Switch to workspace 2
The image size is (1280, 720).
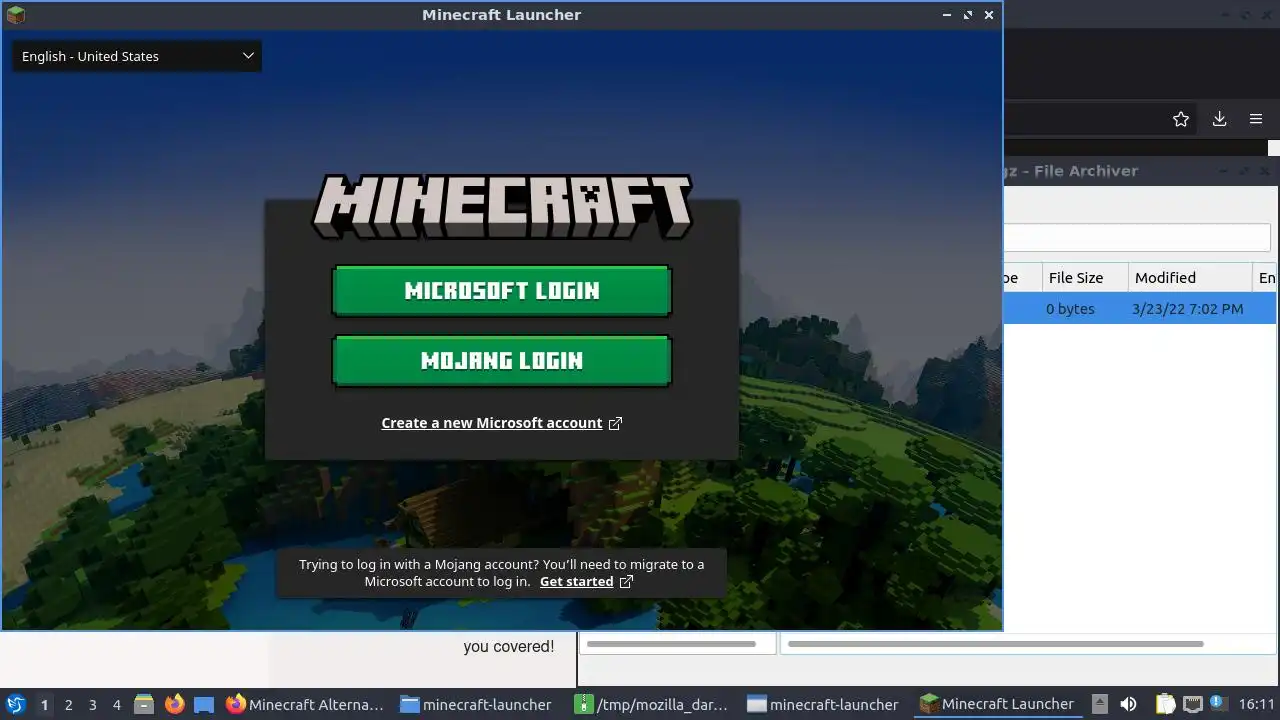(68, 705)
